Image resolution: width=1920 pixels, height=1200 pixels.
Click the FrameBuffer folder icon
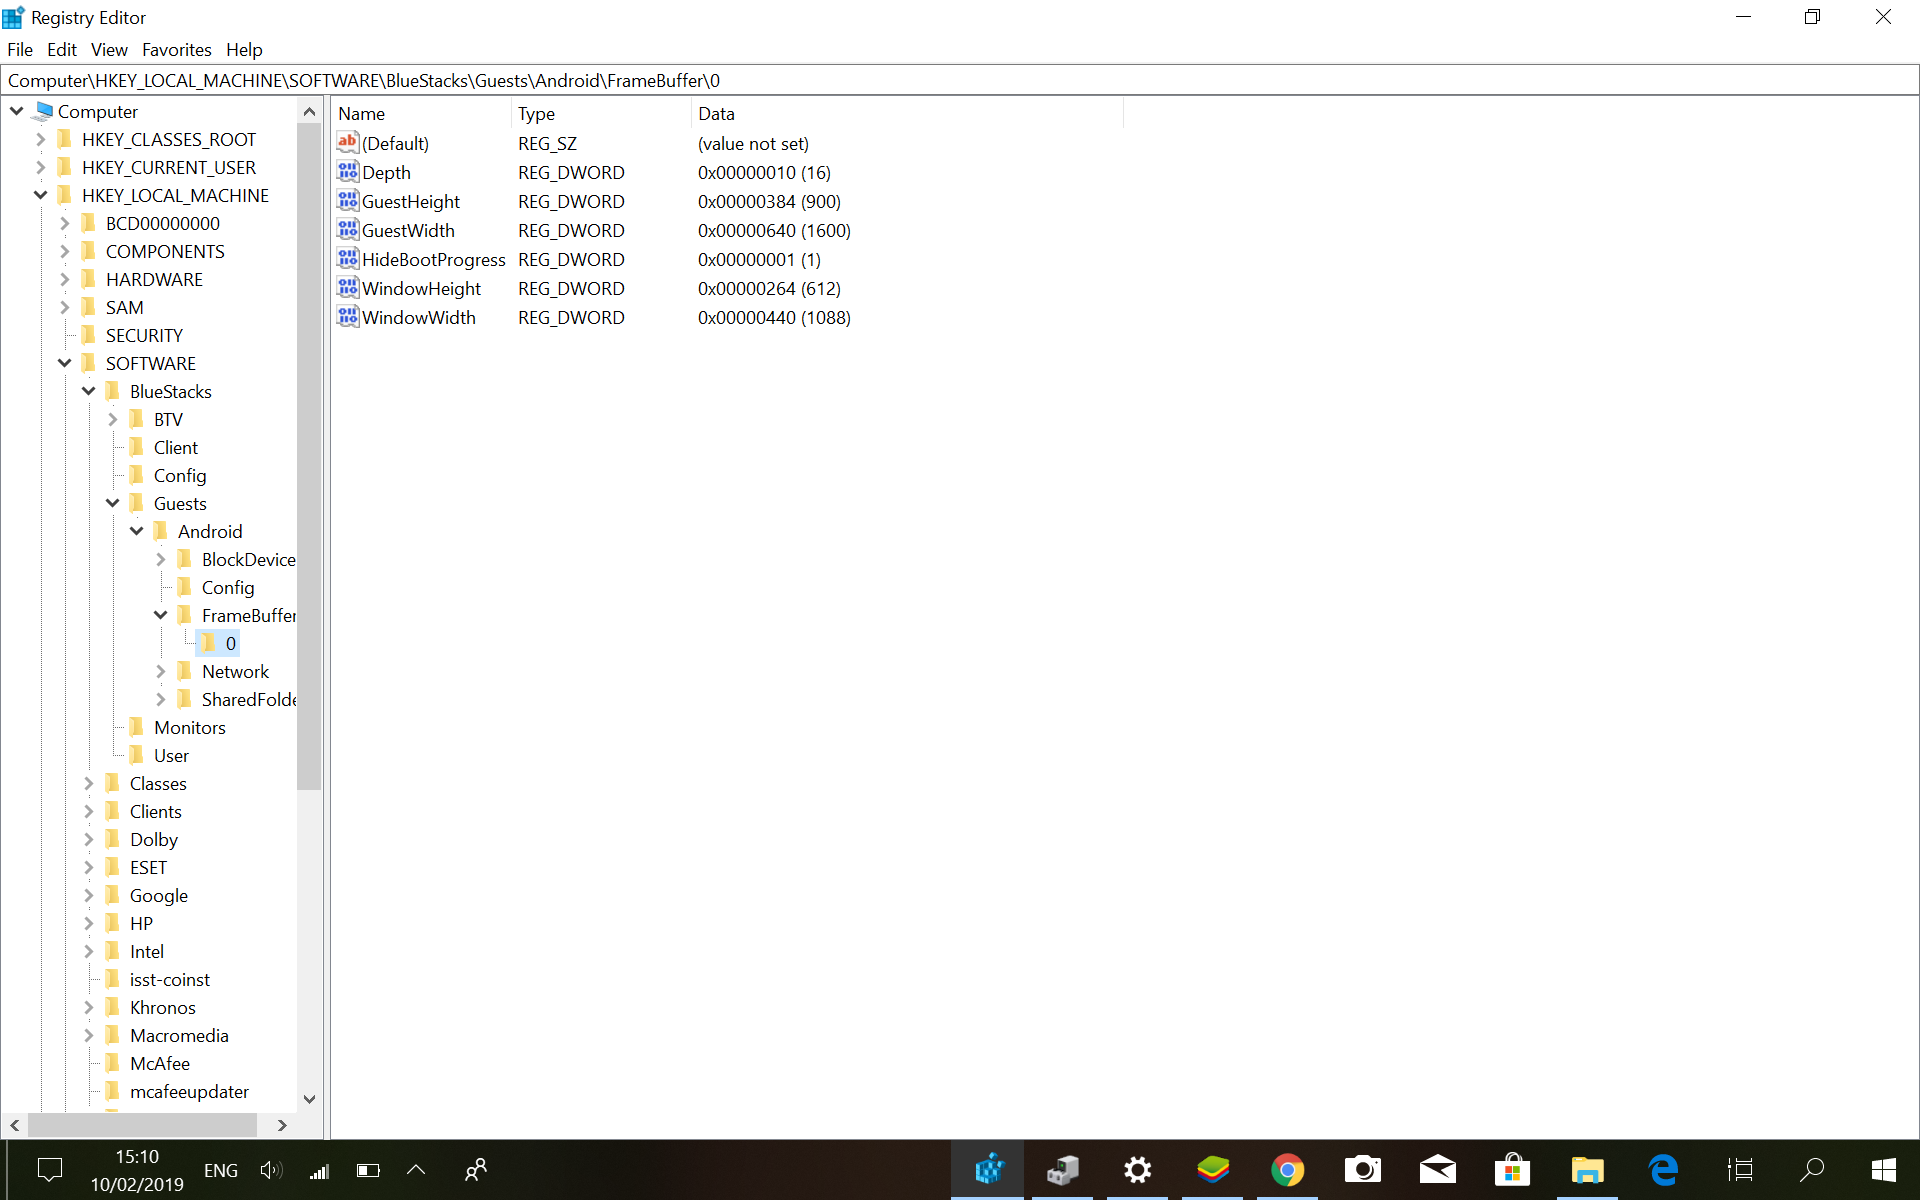[x=185, y=615]
